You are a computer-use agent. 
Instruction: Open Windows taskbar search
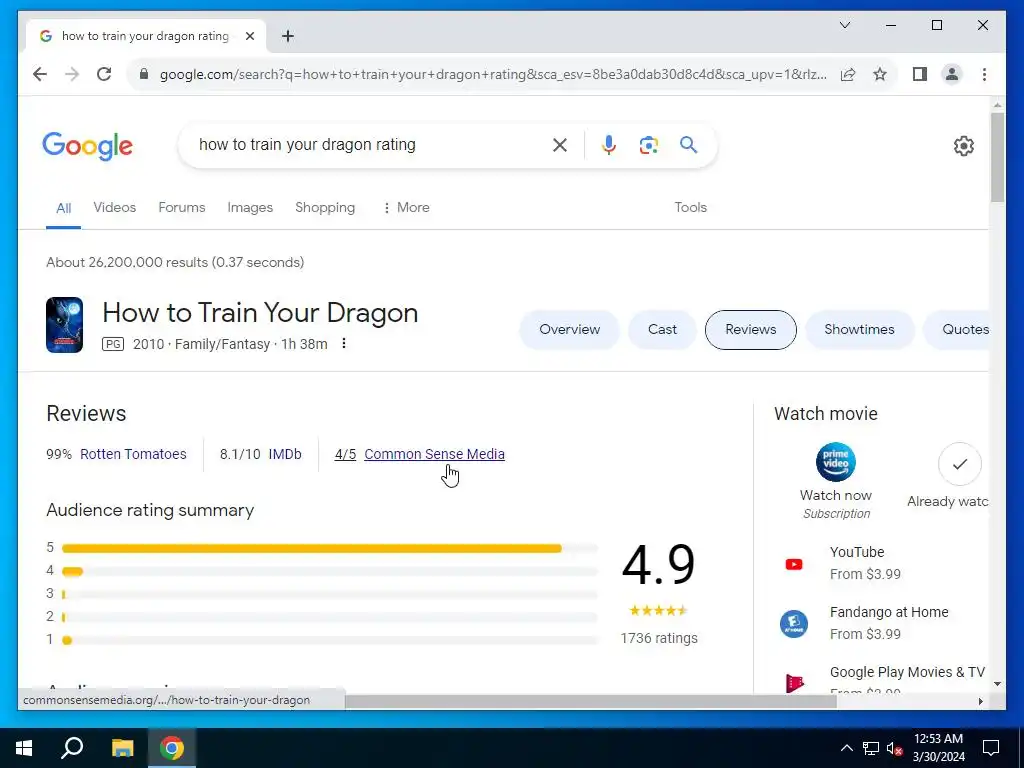pos(72,748)
